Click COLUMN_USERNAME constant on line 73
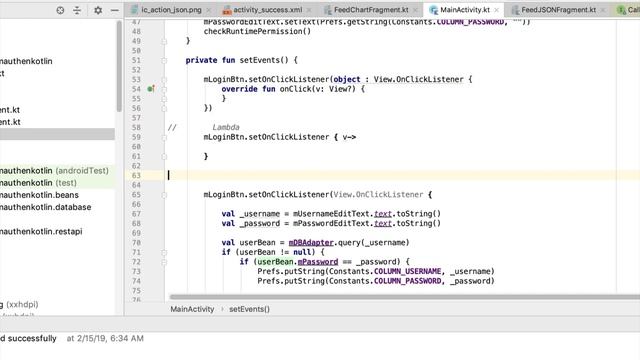The image size is (640, 360). point(408,271)
